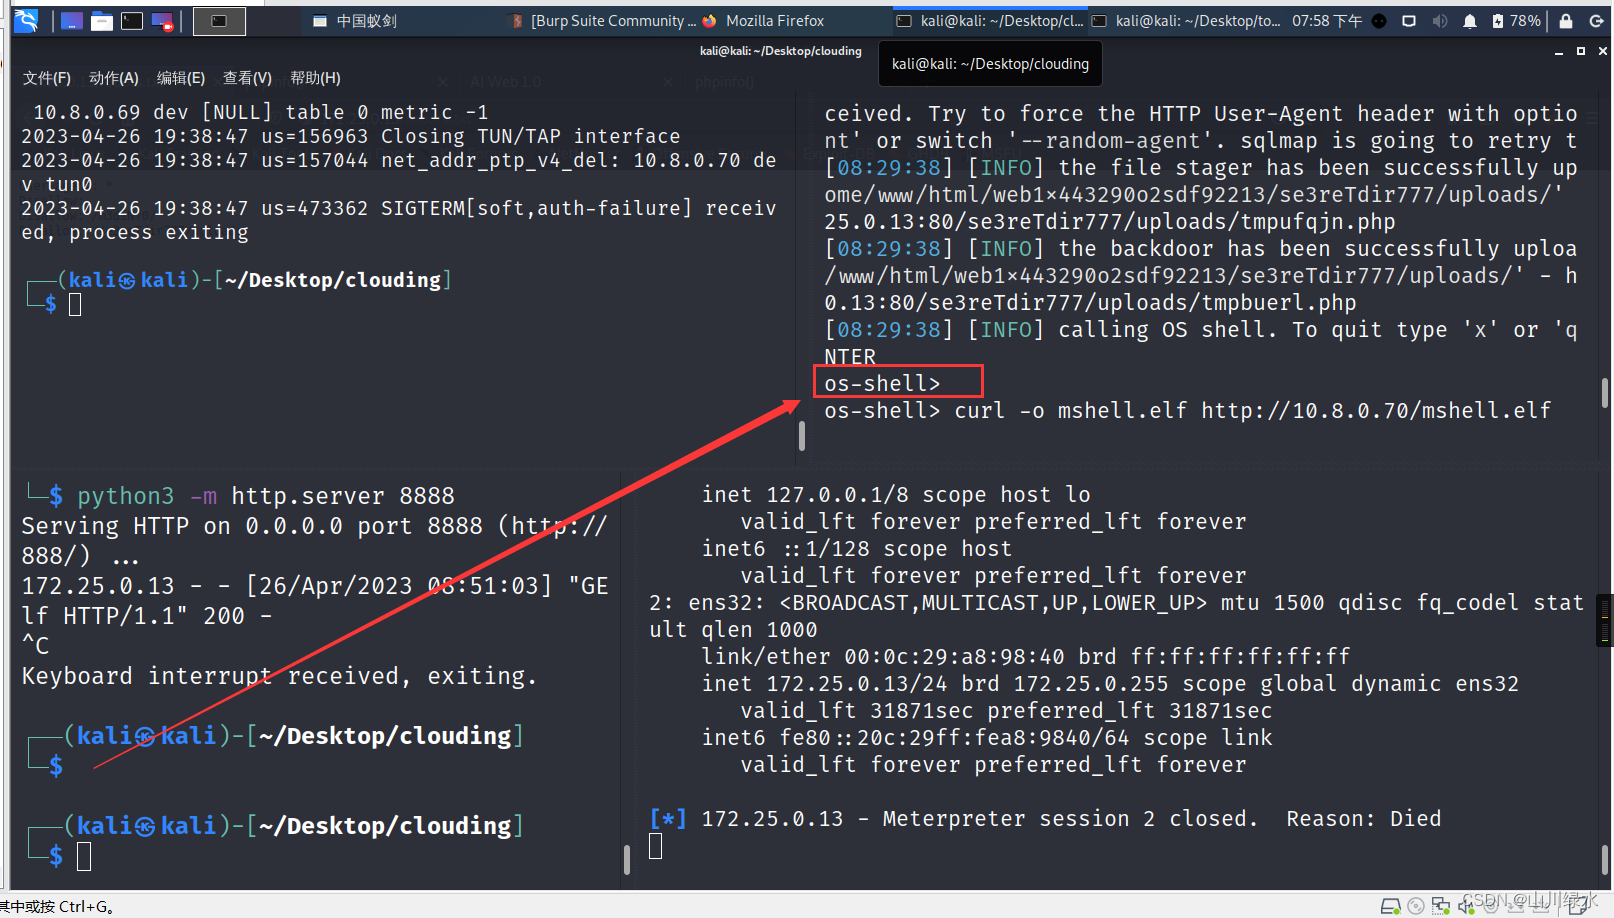Switch to the Burp Suite Community window

pyautogui.click(x=603, y=21)
